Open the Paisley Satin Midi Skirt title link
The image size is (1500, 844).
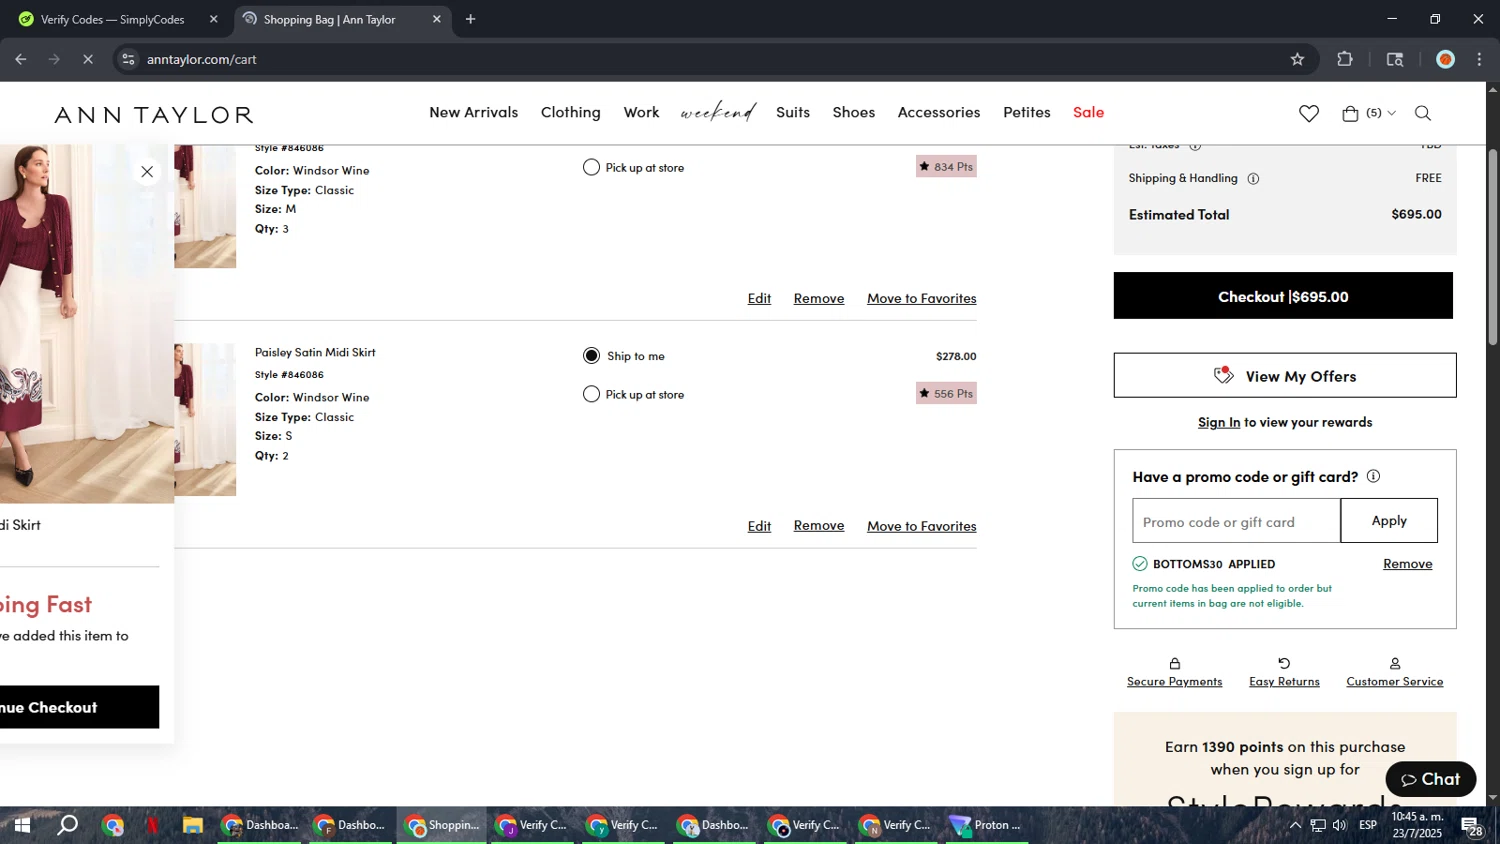(x=315, y=352)
